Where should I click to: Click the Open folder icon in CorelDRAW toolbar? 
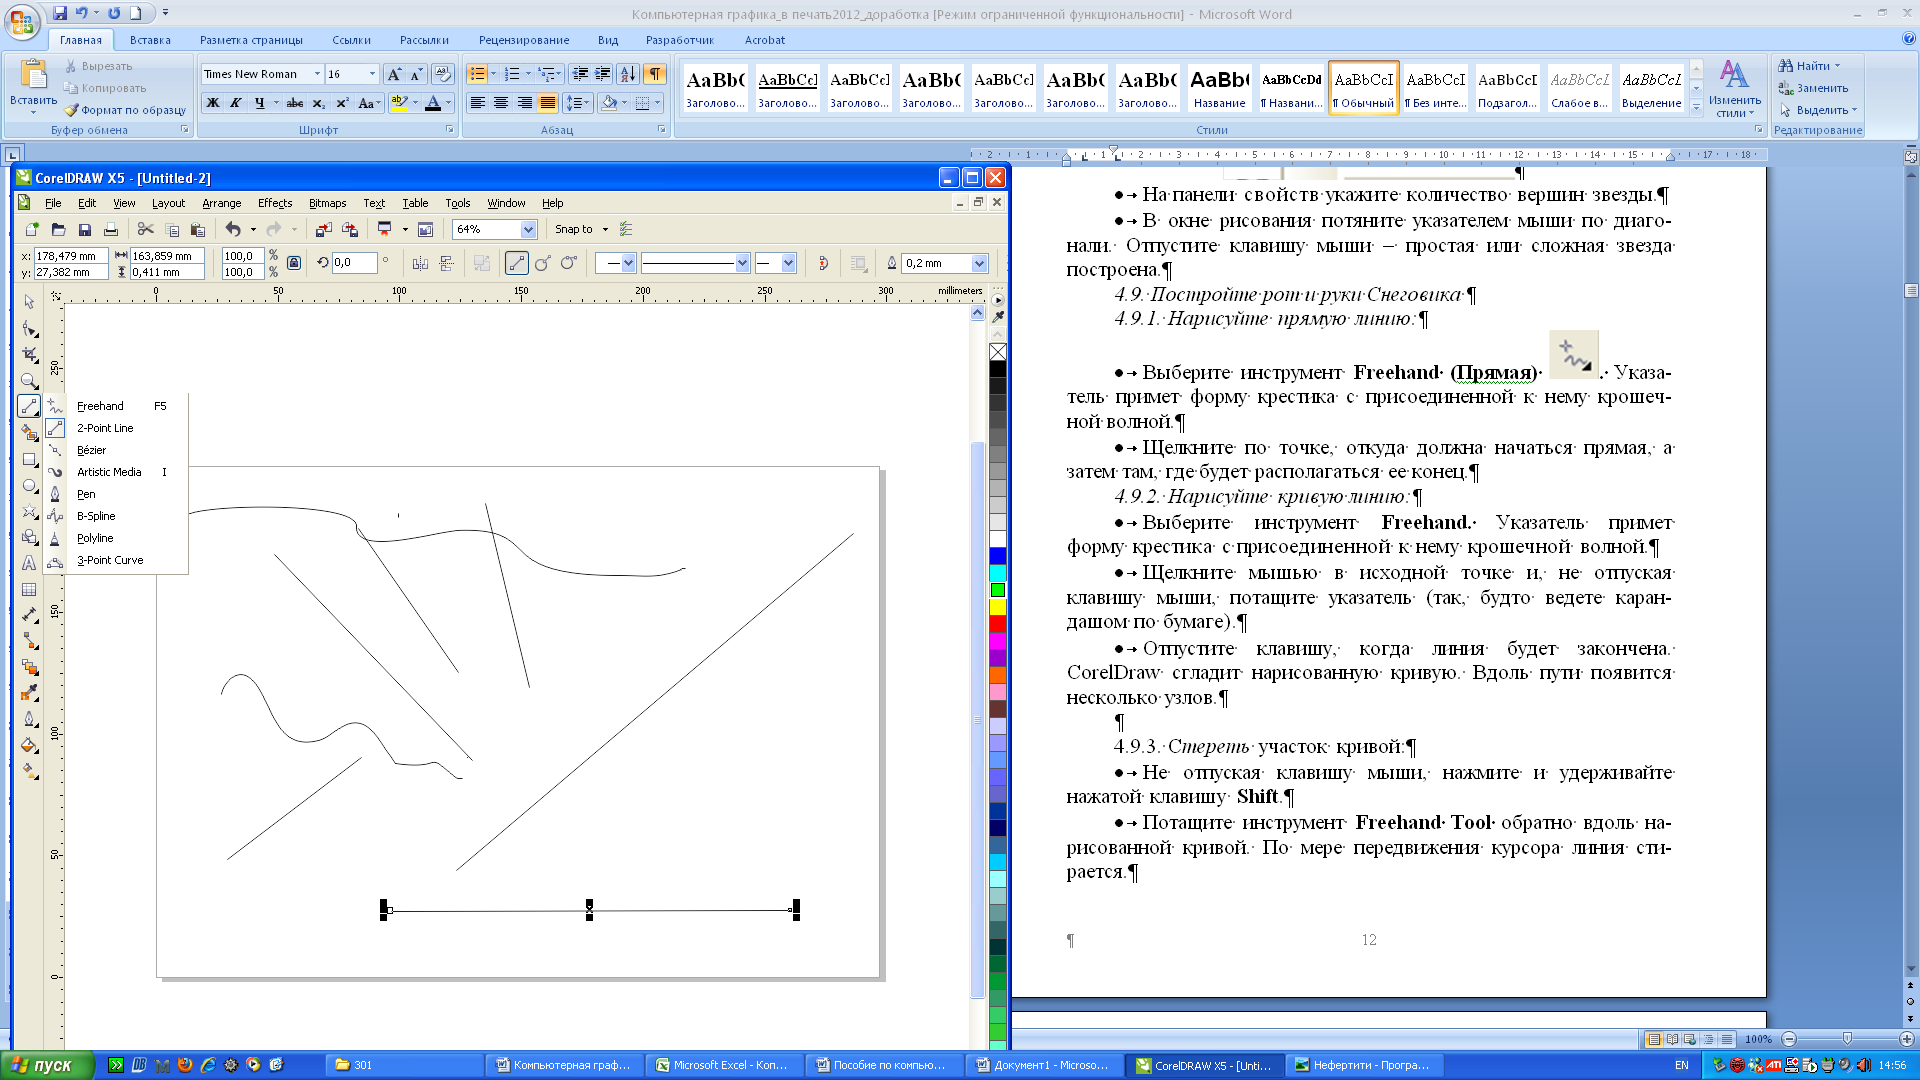coord(58,230)
